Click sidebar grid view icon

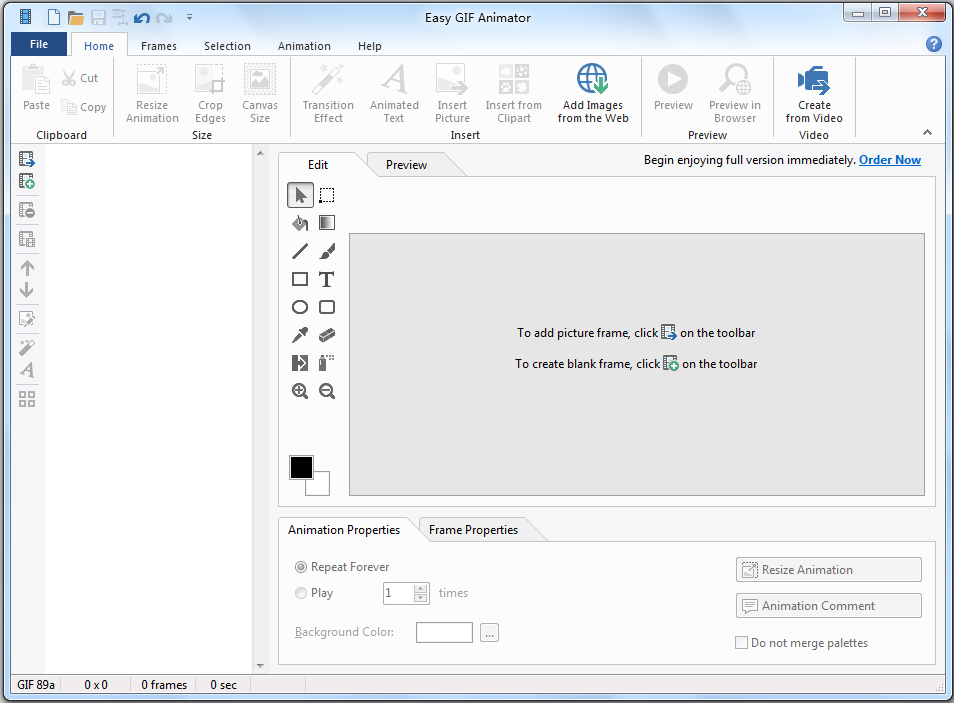click(27, 399)
